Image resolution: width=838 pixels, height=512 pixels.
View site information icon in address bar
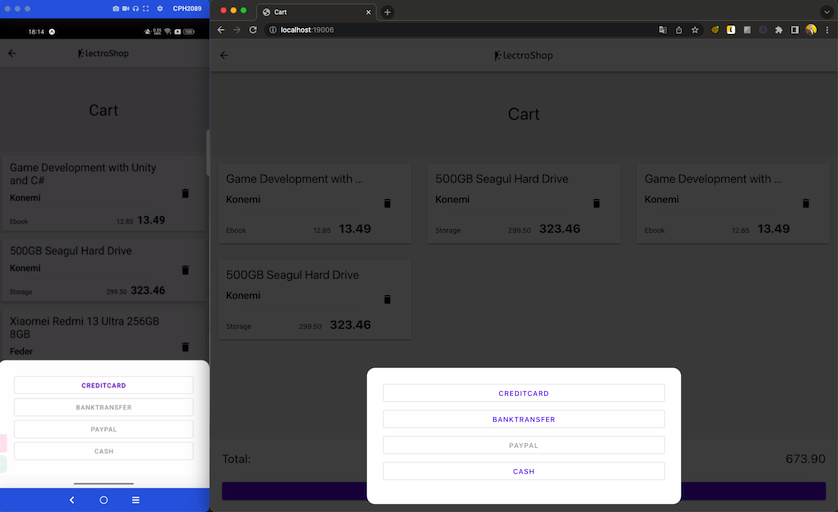click(x=273, y=30)
